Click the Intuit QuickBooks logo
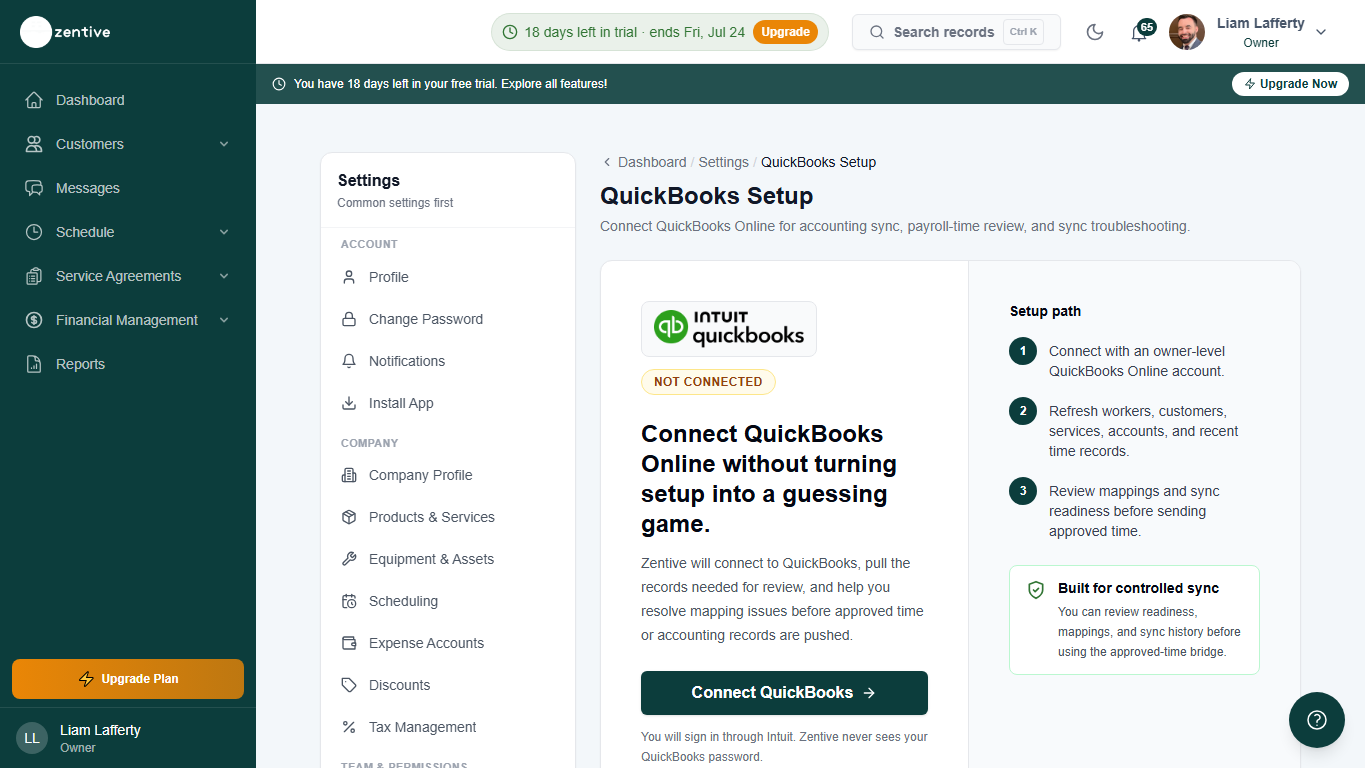The height and width of the screenshot is (768, 1365). click(728, 329)
